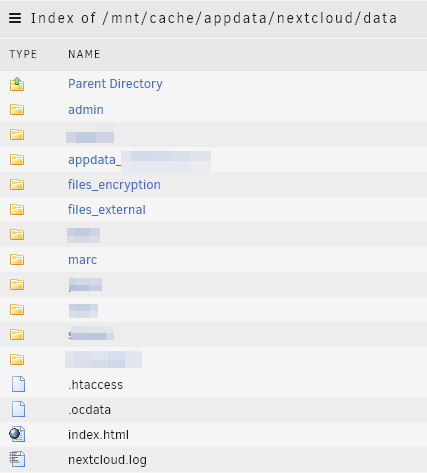Click the blank file icon beside .ocdata
427x473 pixels.
coord(18,409)
